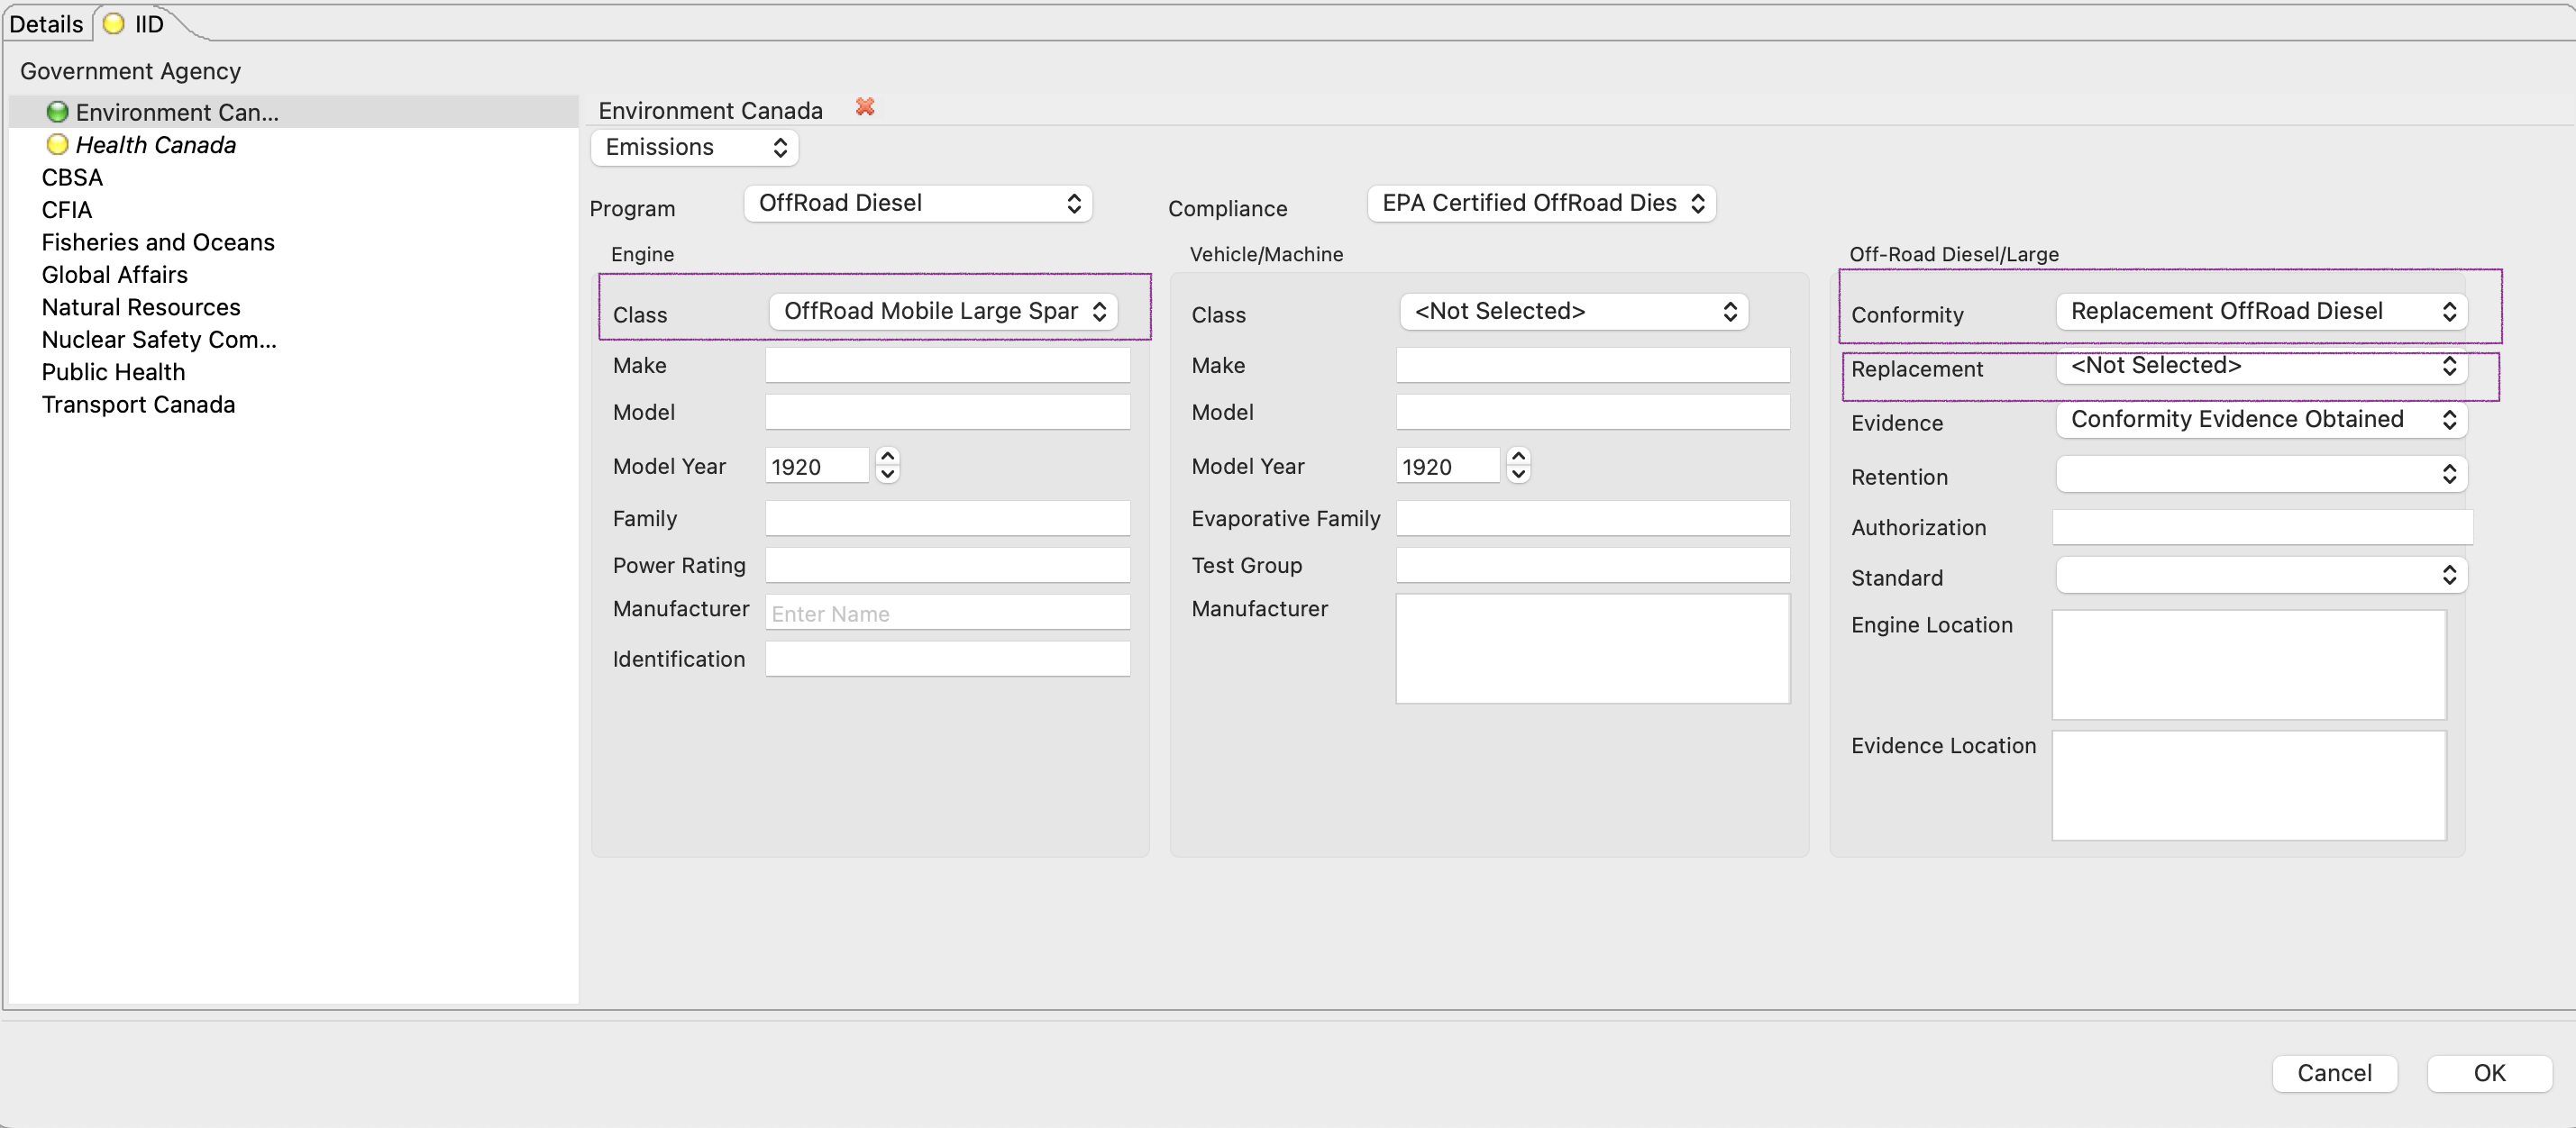Click the Engine Family field

[948, 518]
